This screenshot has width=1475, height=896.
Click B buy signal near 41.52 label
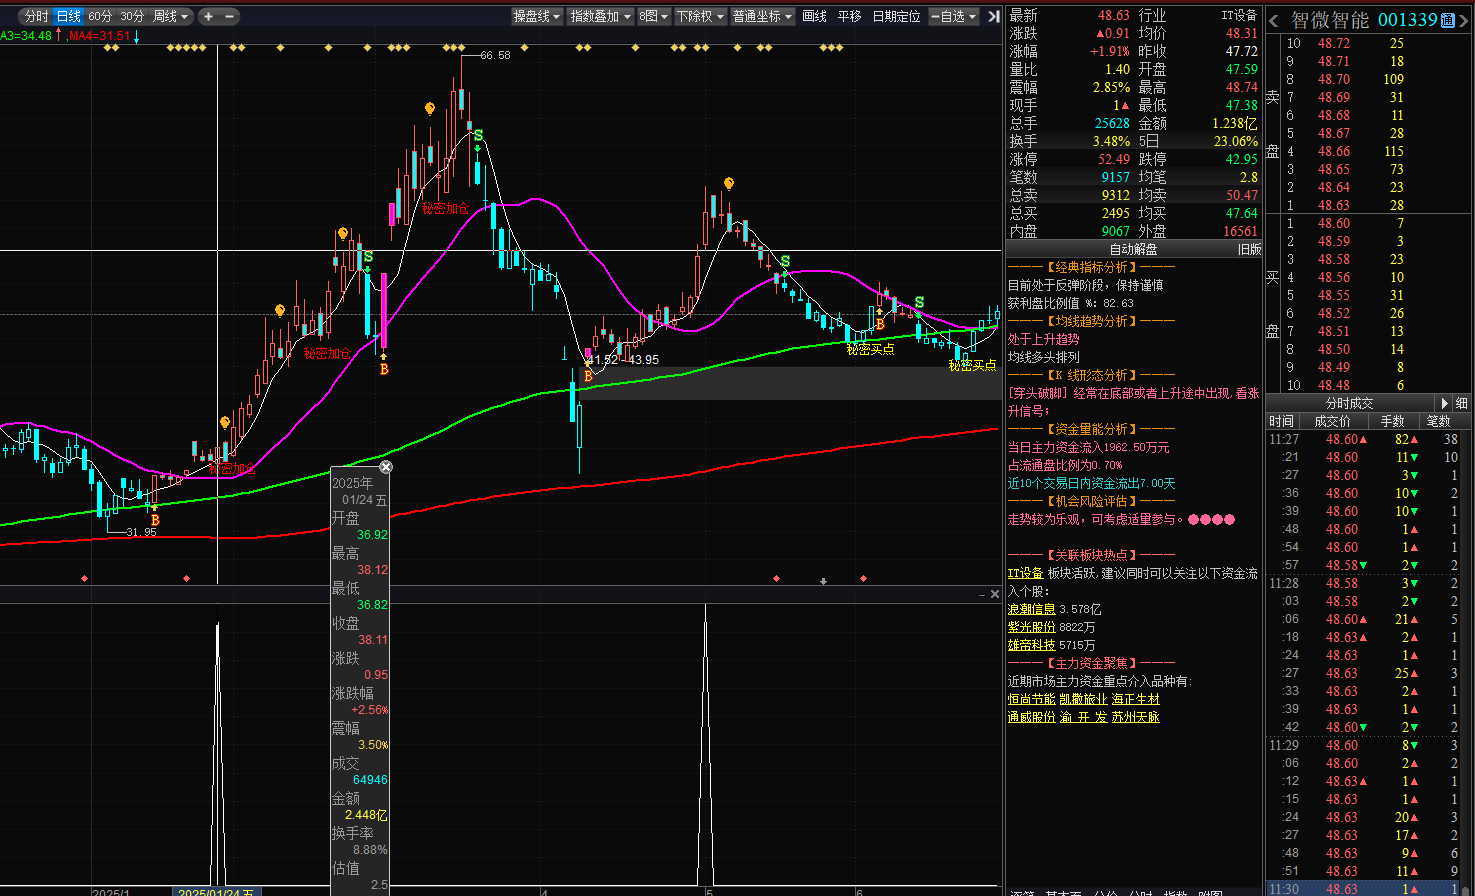click(588, 376)
